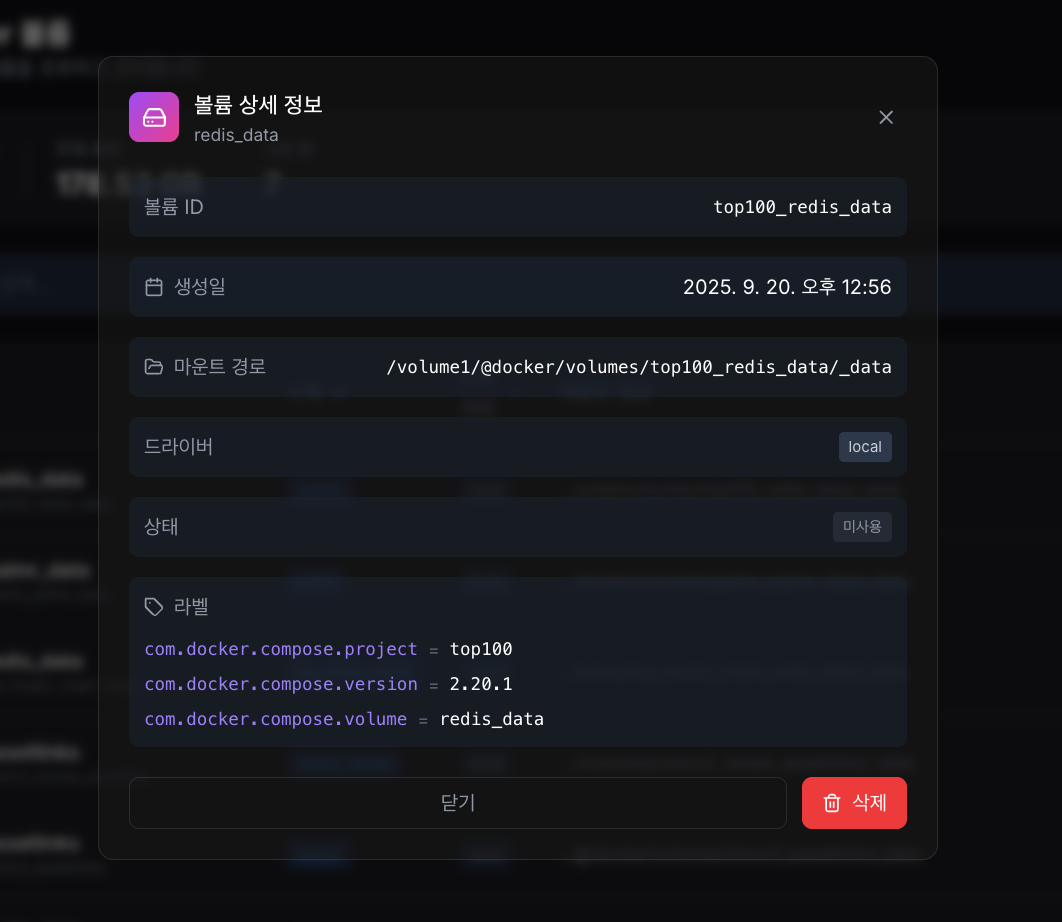Screen dimensions: 1062x922
Task: Click the '미사용' status badge
Action: coord(862,527)
